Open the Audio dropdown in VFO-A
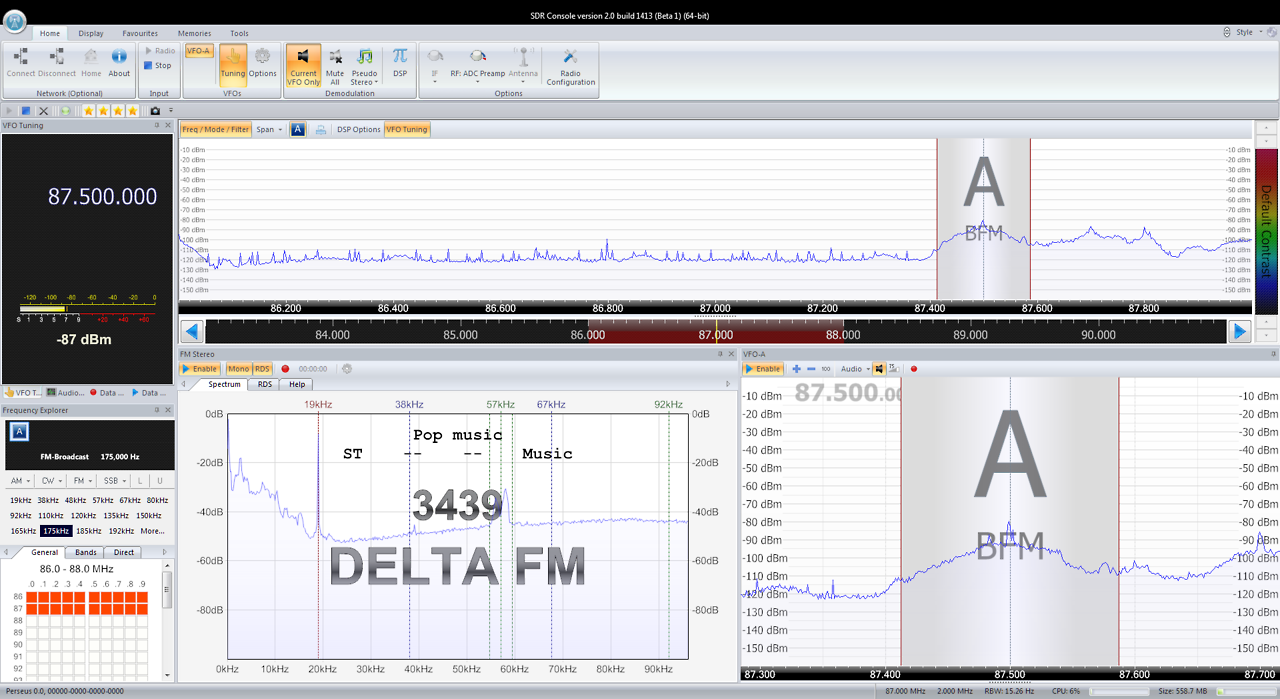Viewport: 1280px width, 699px height. click(x=855, y=369)
